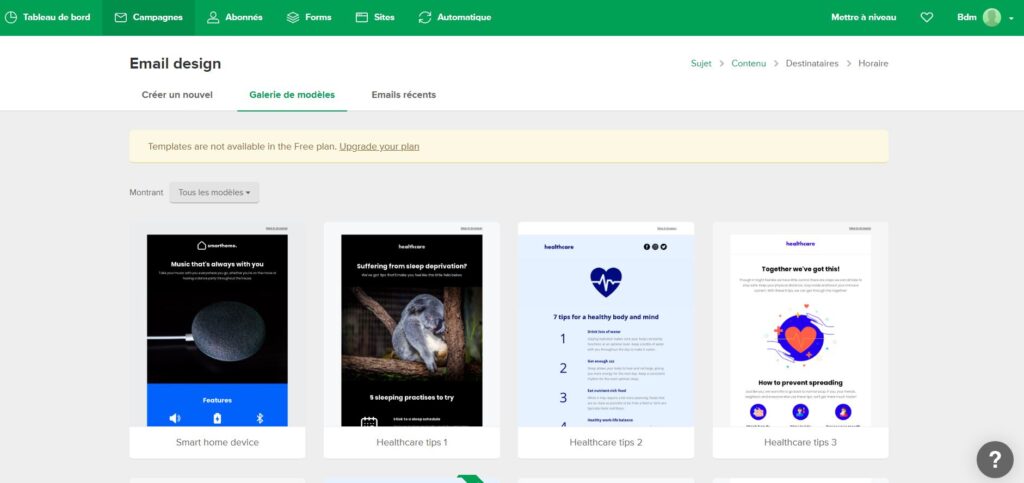The height and width of the screenshot is (483, 1024).
Task: Click the heart icon in top bar
Action: tap(926, 17)
